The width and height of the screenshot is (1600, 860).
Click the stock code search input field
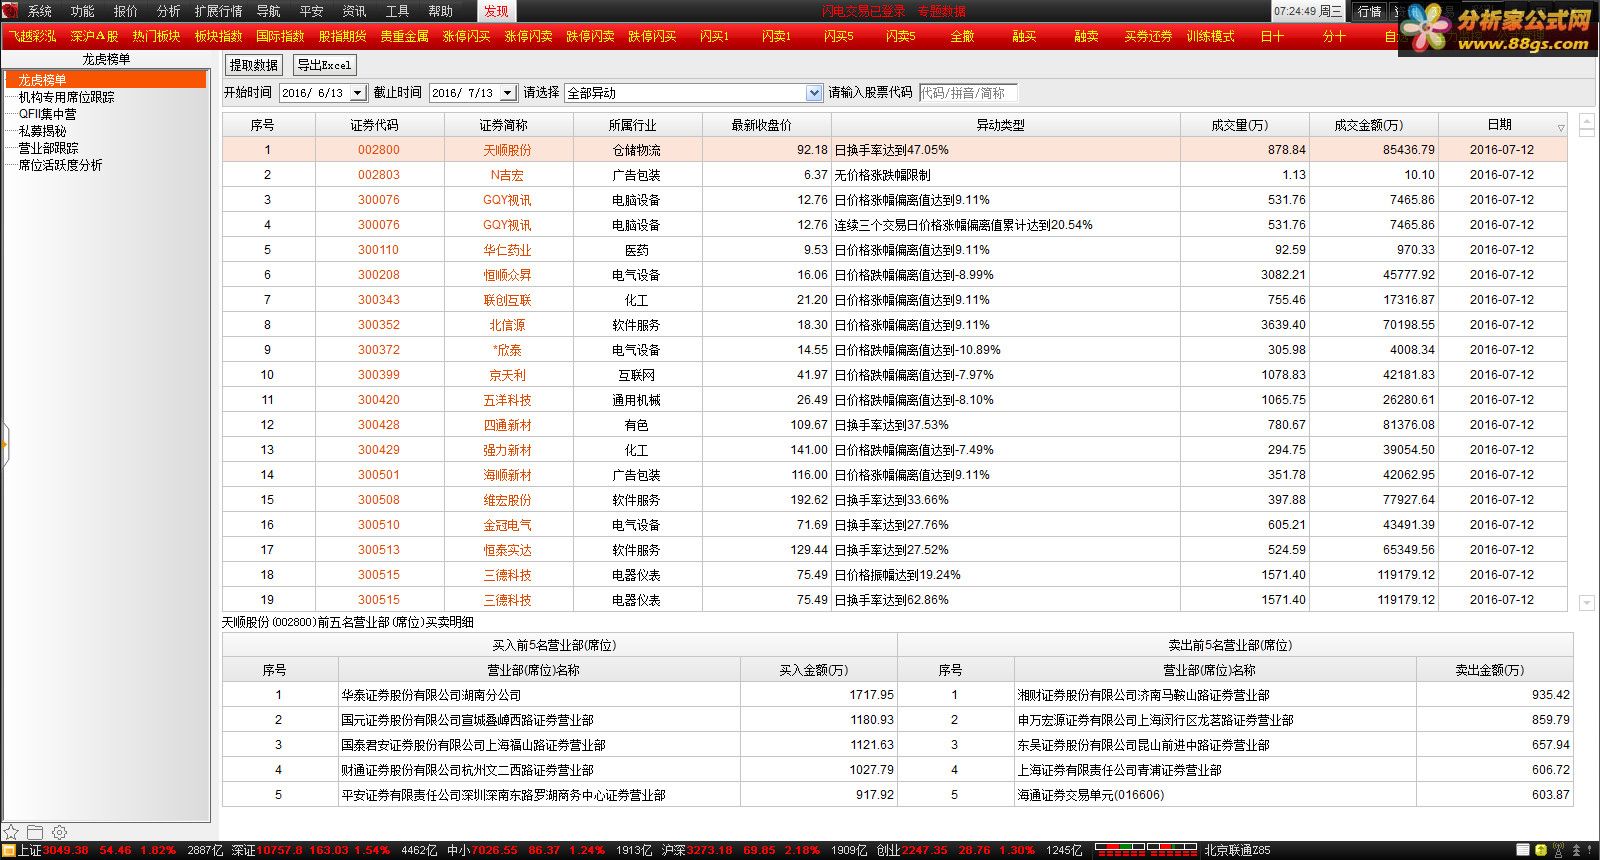pos(968,93)
